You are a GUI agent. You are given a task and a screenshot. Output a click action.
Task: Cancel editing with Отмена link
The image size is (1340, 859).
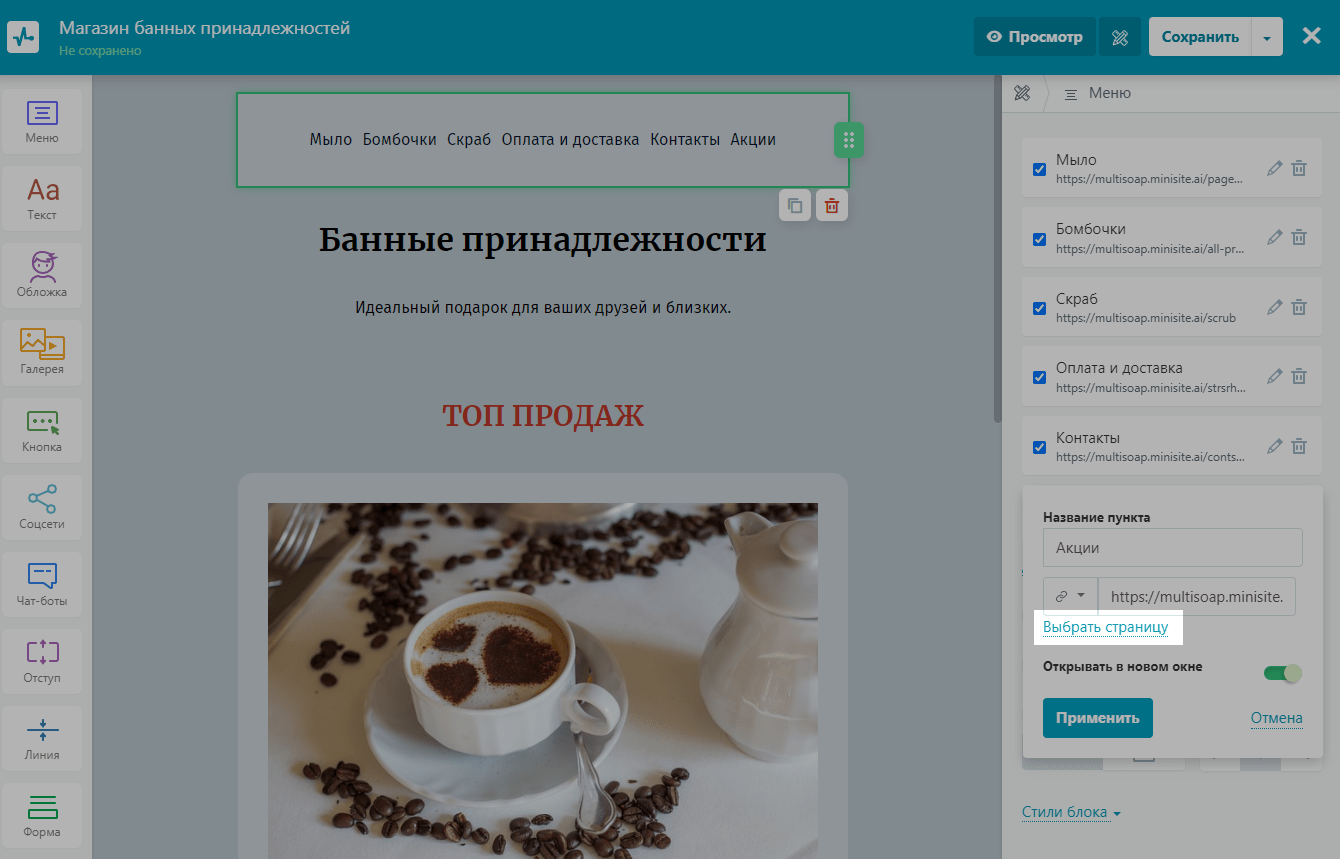click(x=1276, y=718)
